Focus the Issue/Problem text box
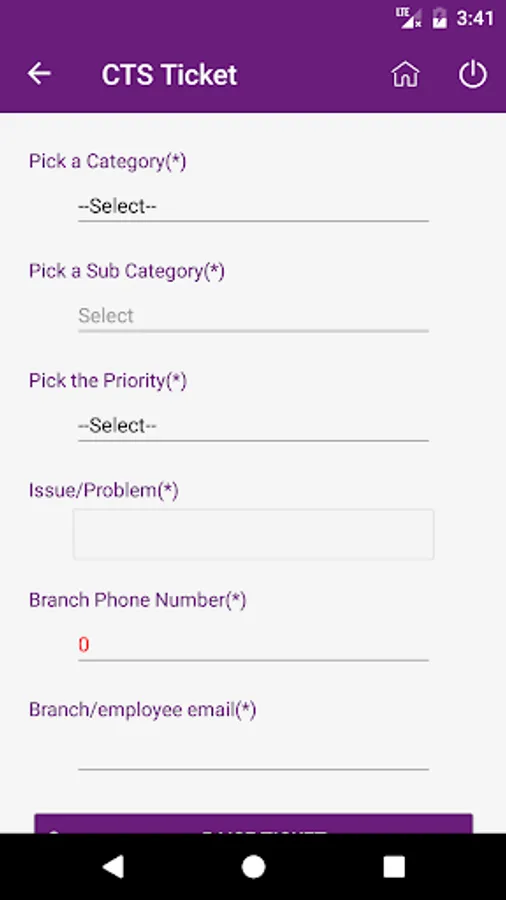The image size is (506, 900). pos(253,534)
